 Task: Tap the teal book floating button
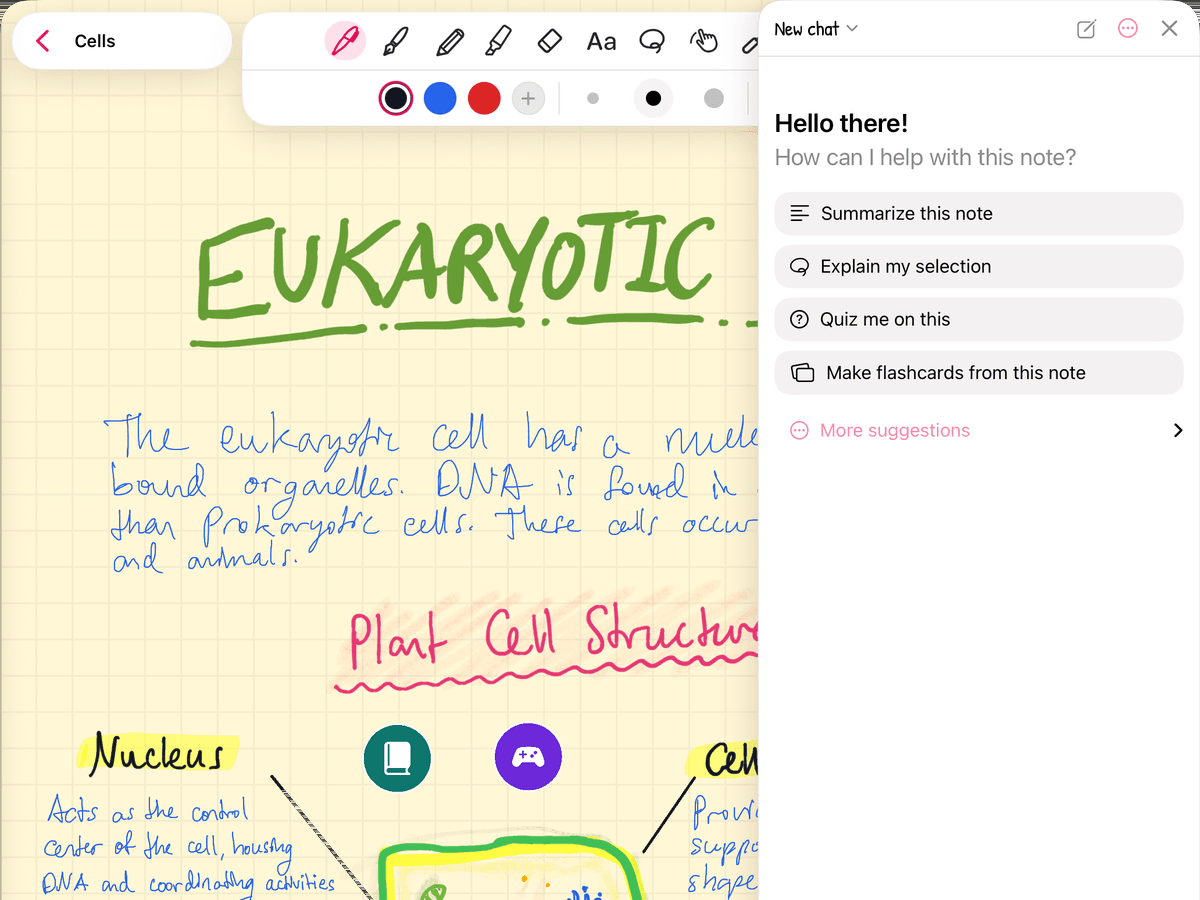397,757
